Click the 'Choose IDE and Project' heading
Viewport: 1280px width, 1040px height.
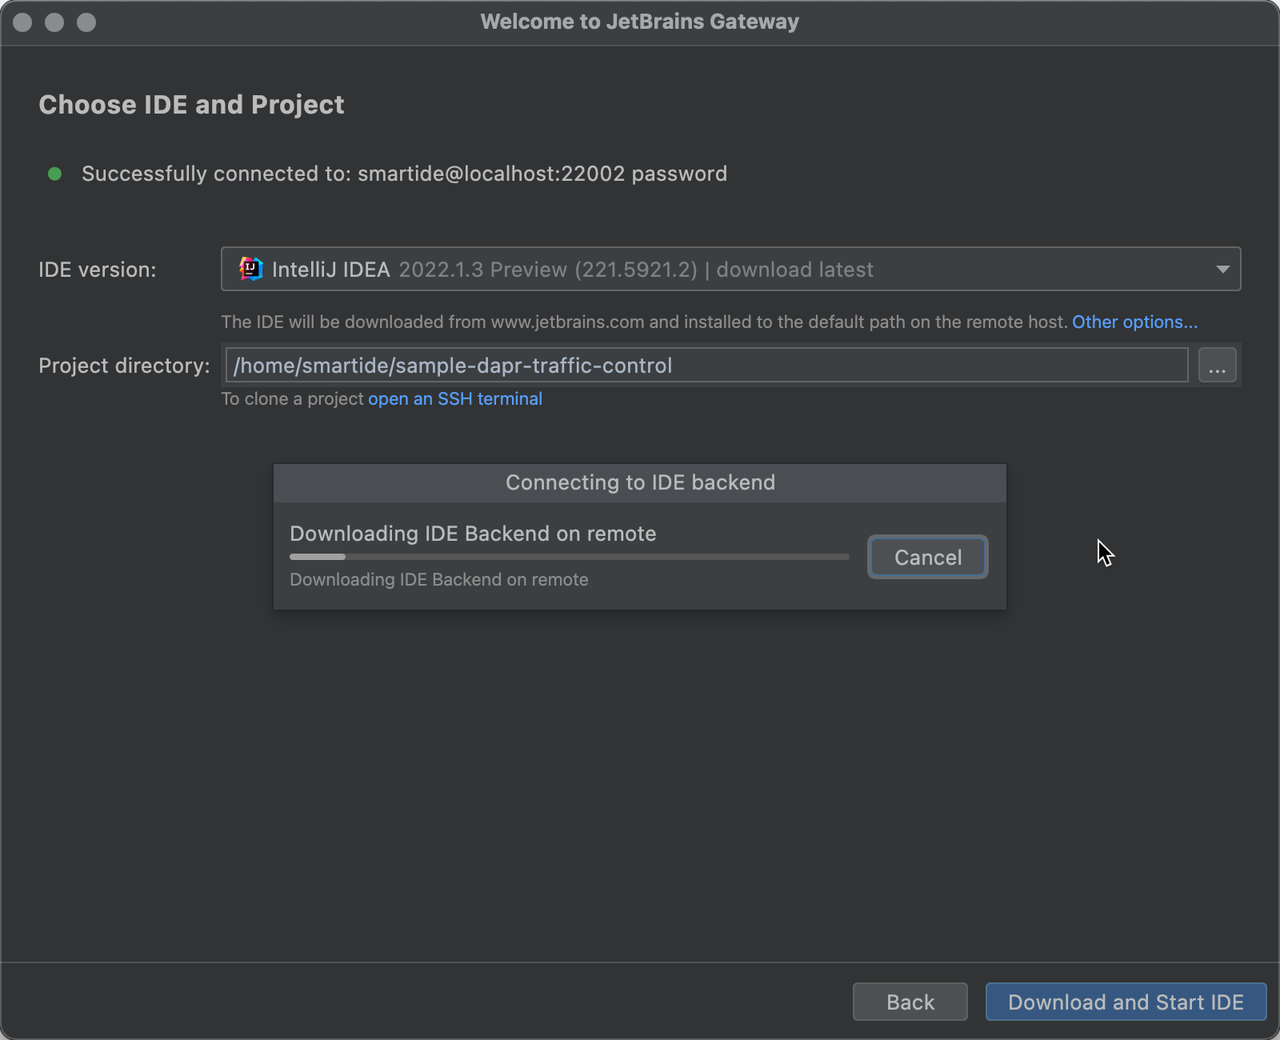click(x=191, y=105)
